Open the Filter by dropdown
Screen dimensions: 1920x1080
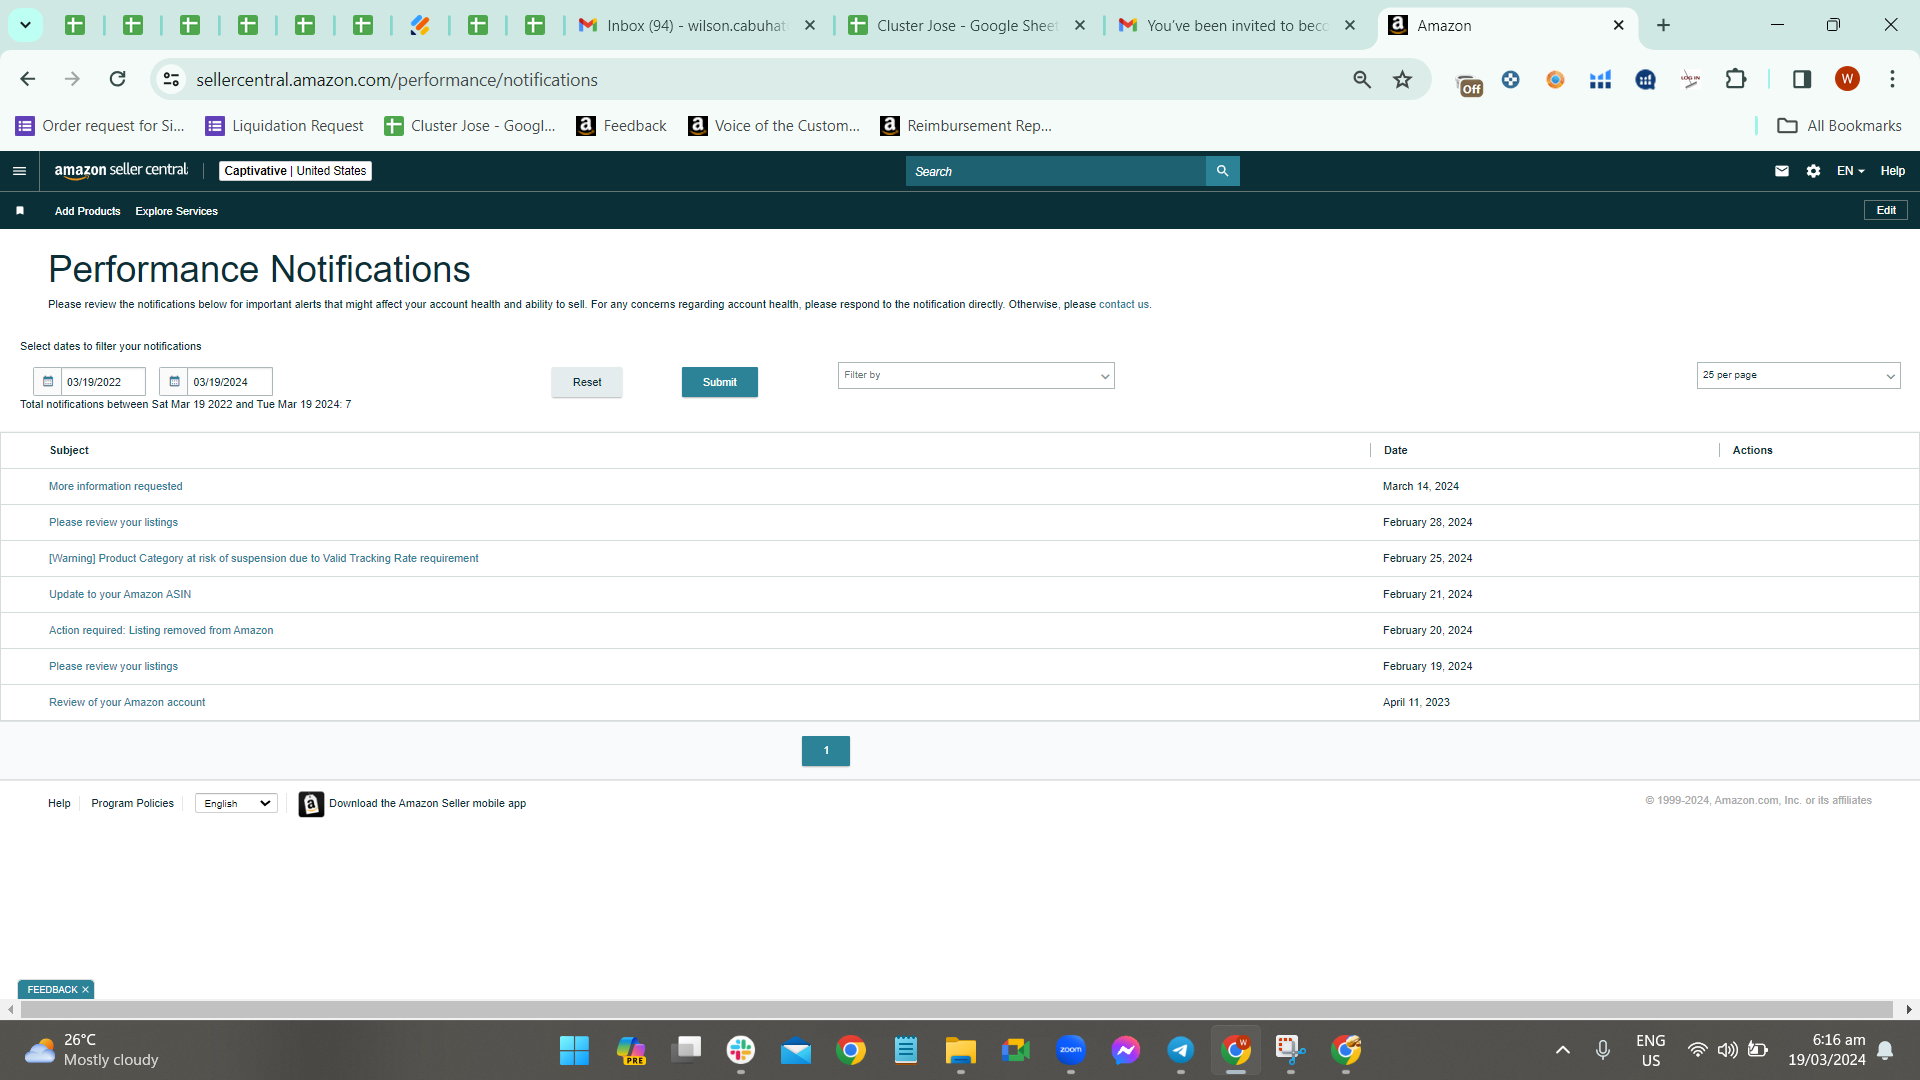pyautogui.click(x=976, y=376)
